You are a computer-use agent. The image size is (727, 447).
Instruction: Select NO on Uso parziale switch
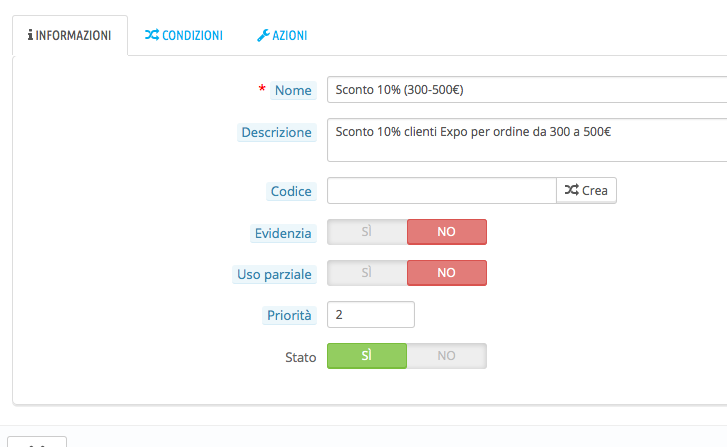(446, 273)
